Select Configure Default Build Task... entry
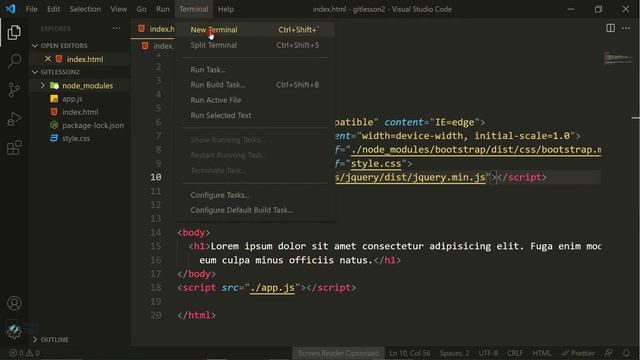 tap(255, 210)
